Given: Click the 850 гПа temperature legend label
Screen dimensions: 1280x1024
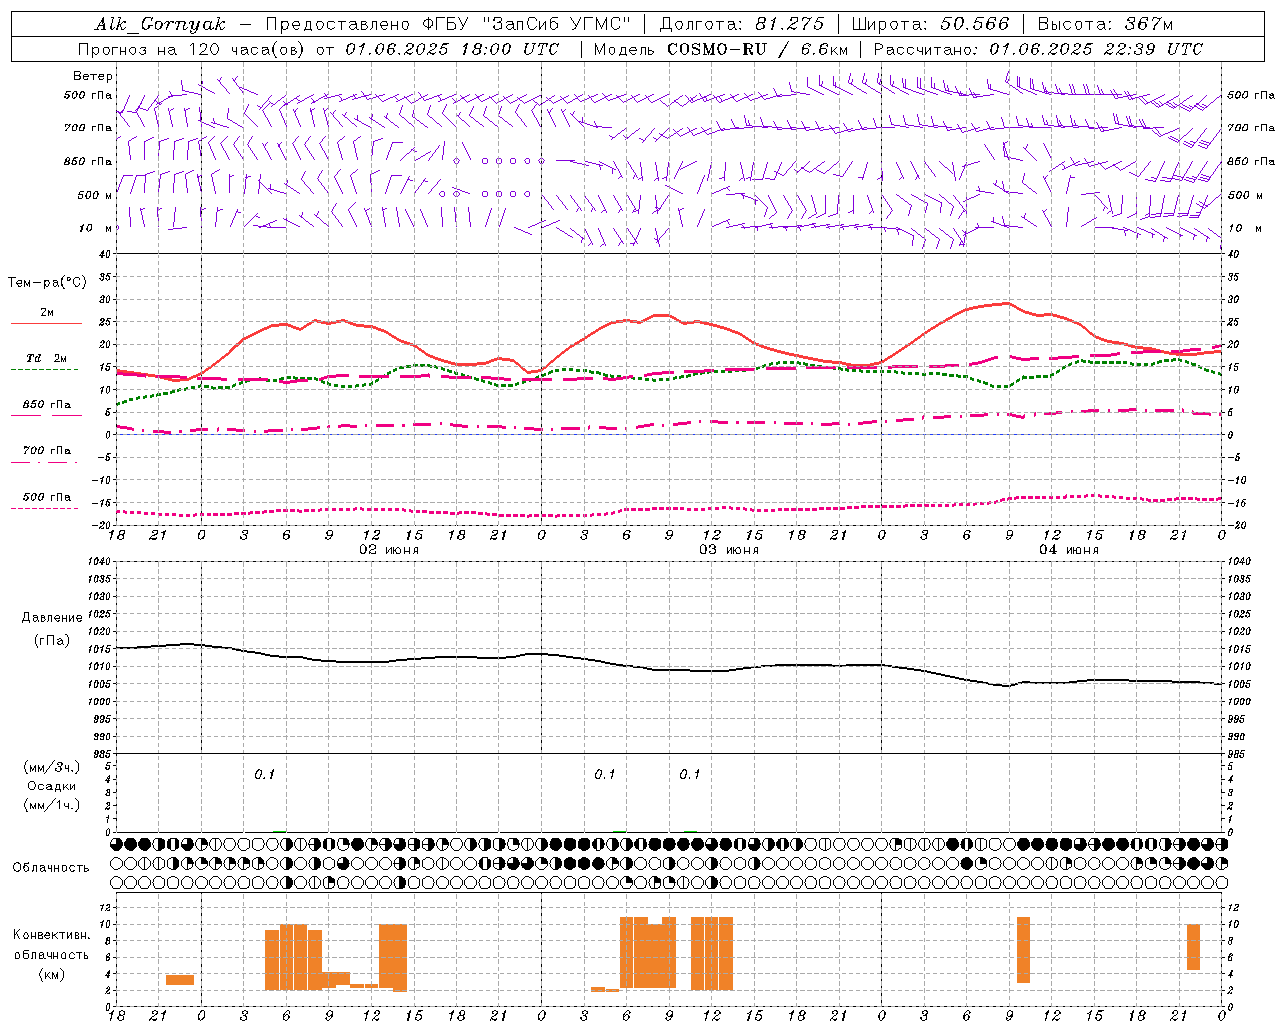Looking at the screenshot, I should [x=46, y=405].
